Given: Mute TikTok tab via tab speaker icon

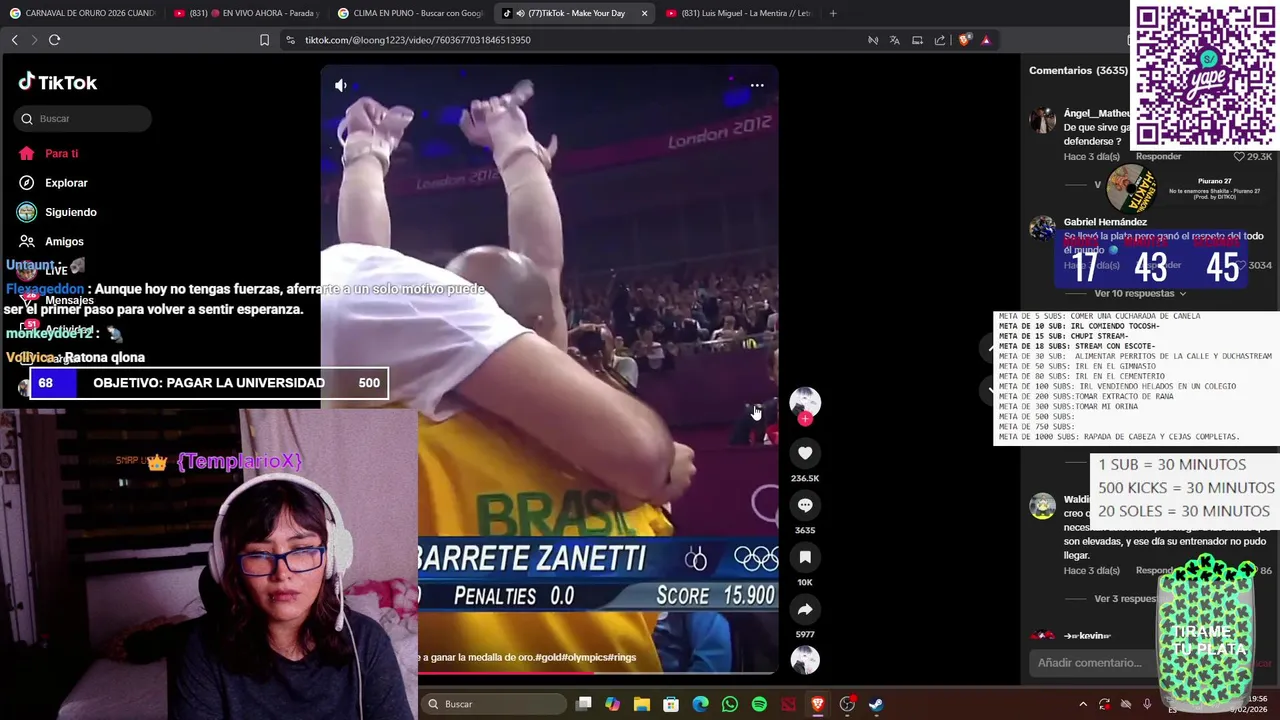Looking at the screenshot, I should tap(520, 13).
